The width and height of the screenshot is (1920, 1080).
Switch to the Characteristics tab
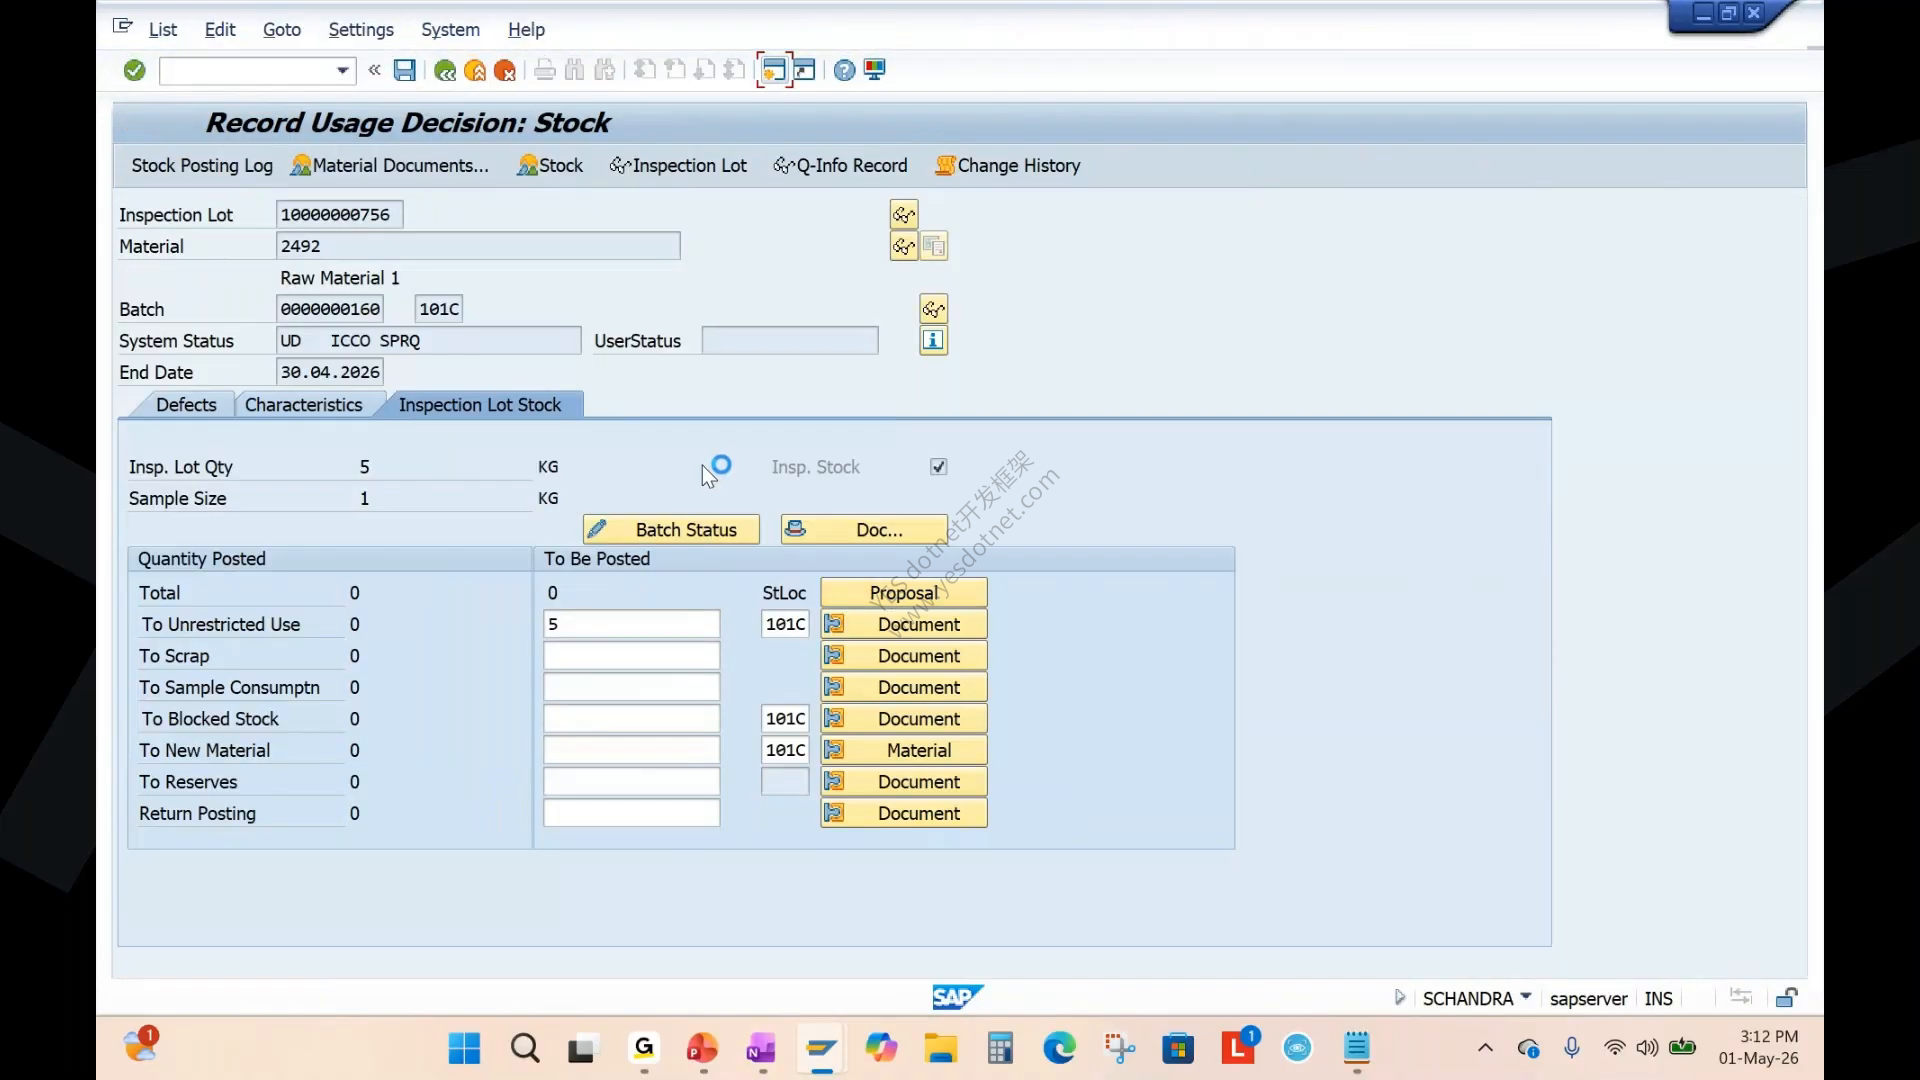coord(303,405)
